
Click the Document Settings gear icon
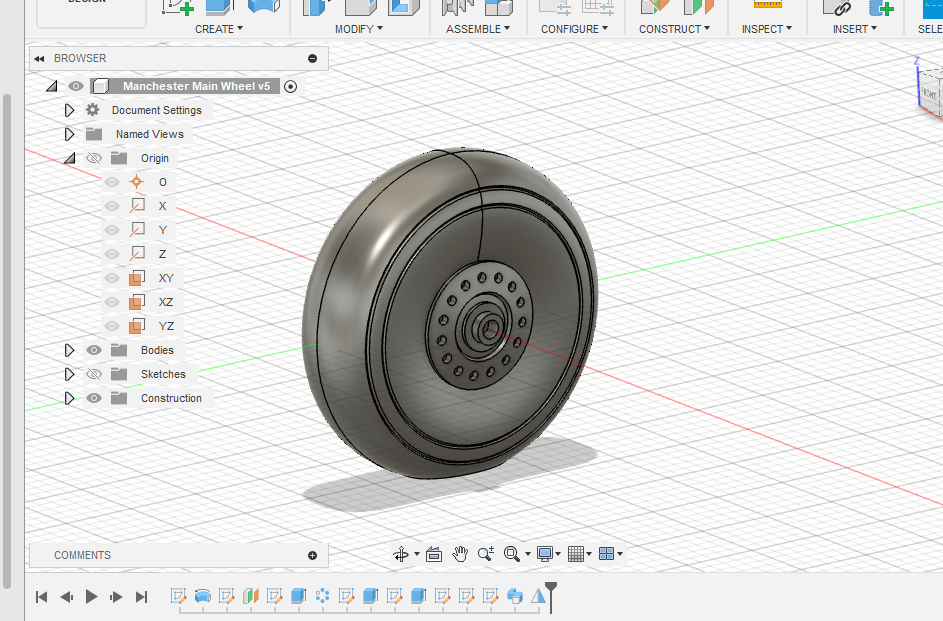click(x=93, y=110)
